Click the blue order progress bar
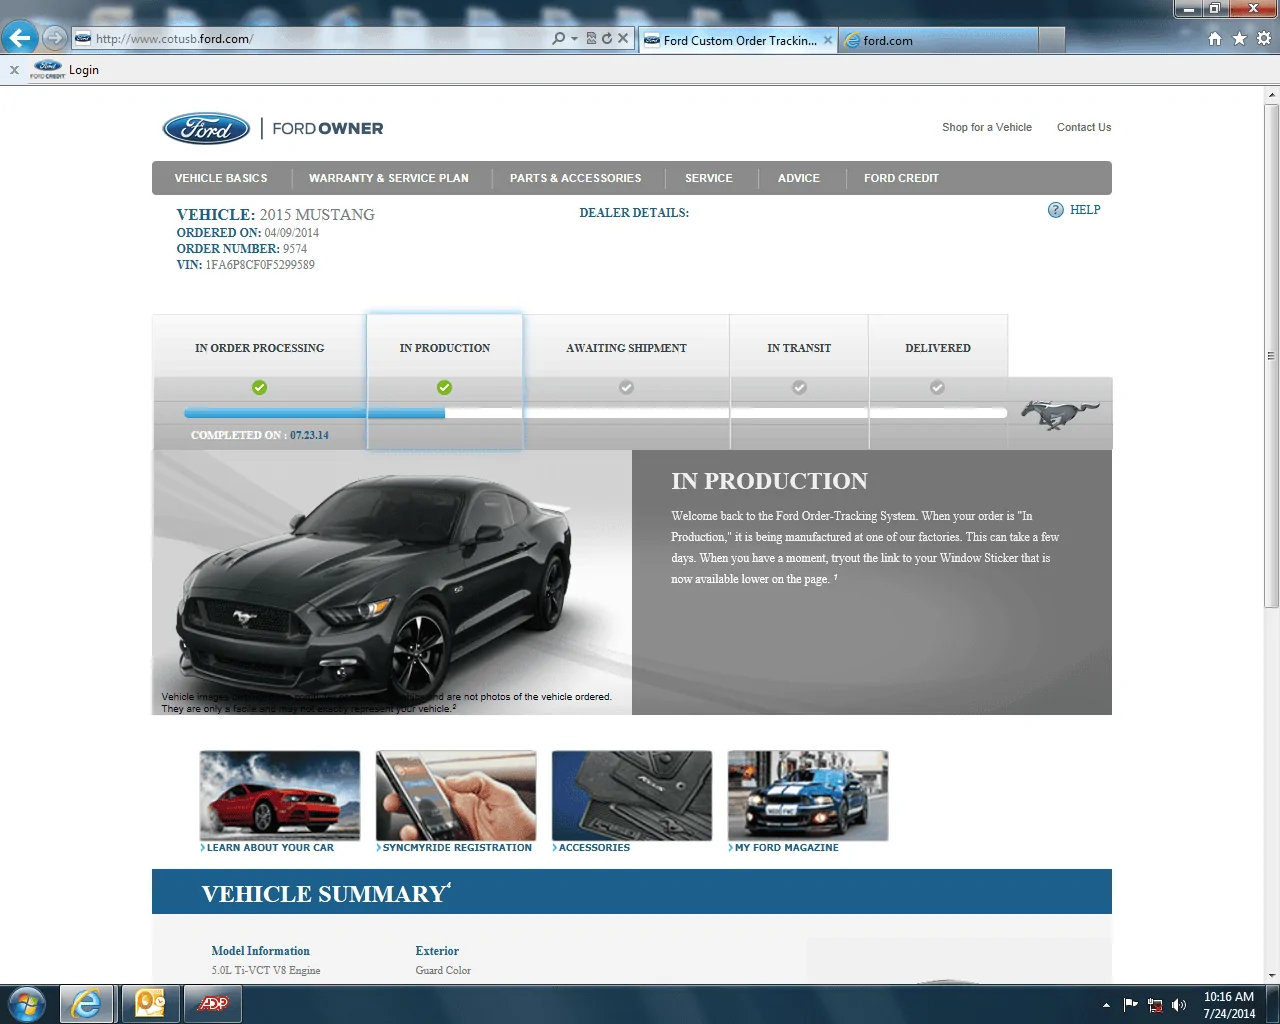1280x1024 pixels. coord(315,413)
